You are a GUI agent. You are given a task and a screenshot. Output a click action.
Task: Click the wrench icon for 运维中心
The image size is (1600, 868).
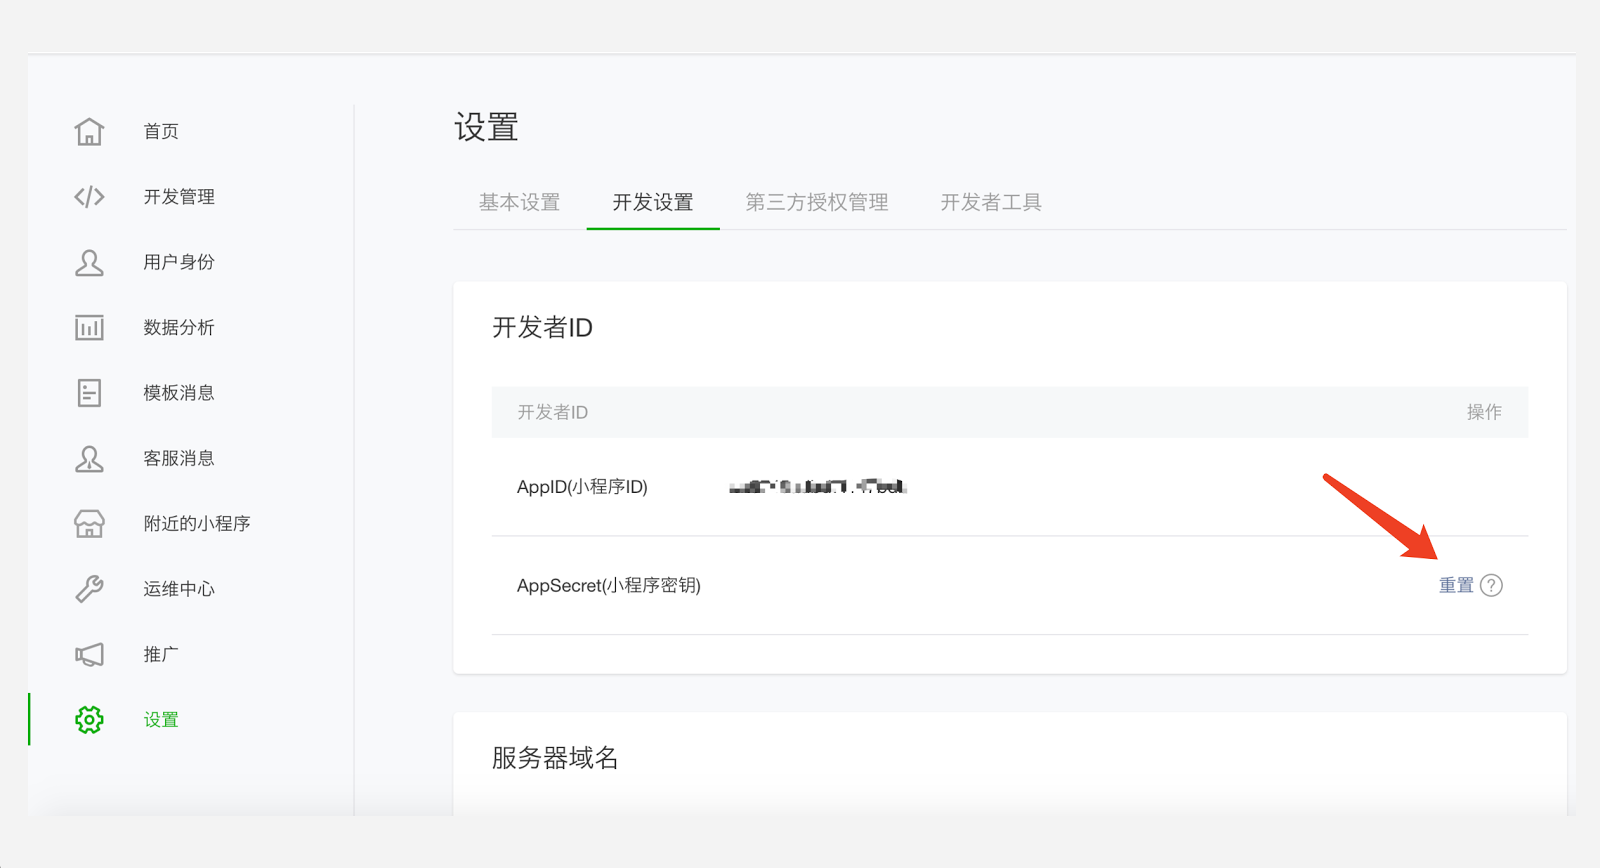(89, 589)
